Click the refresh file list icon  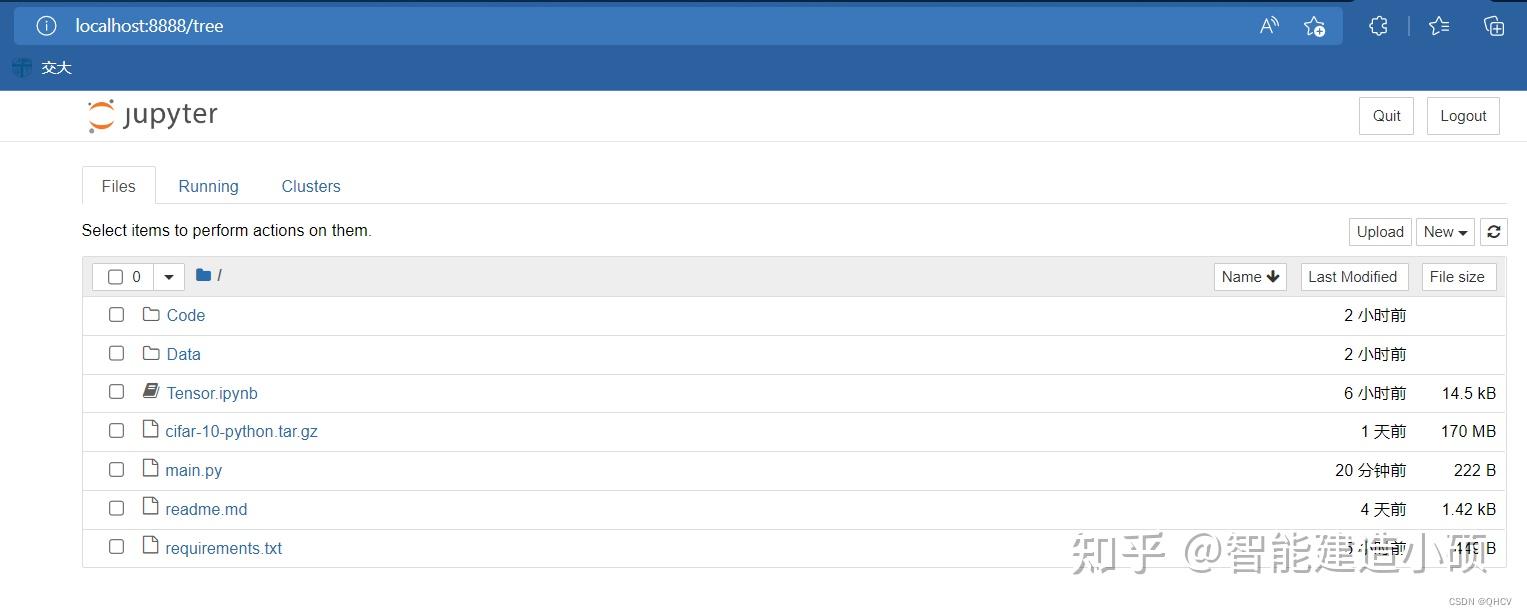click(x=1493, y=232)
